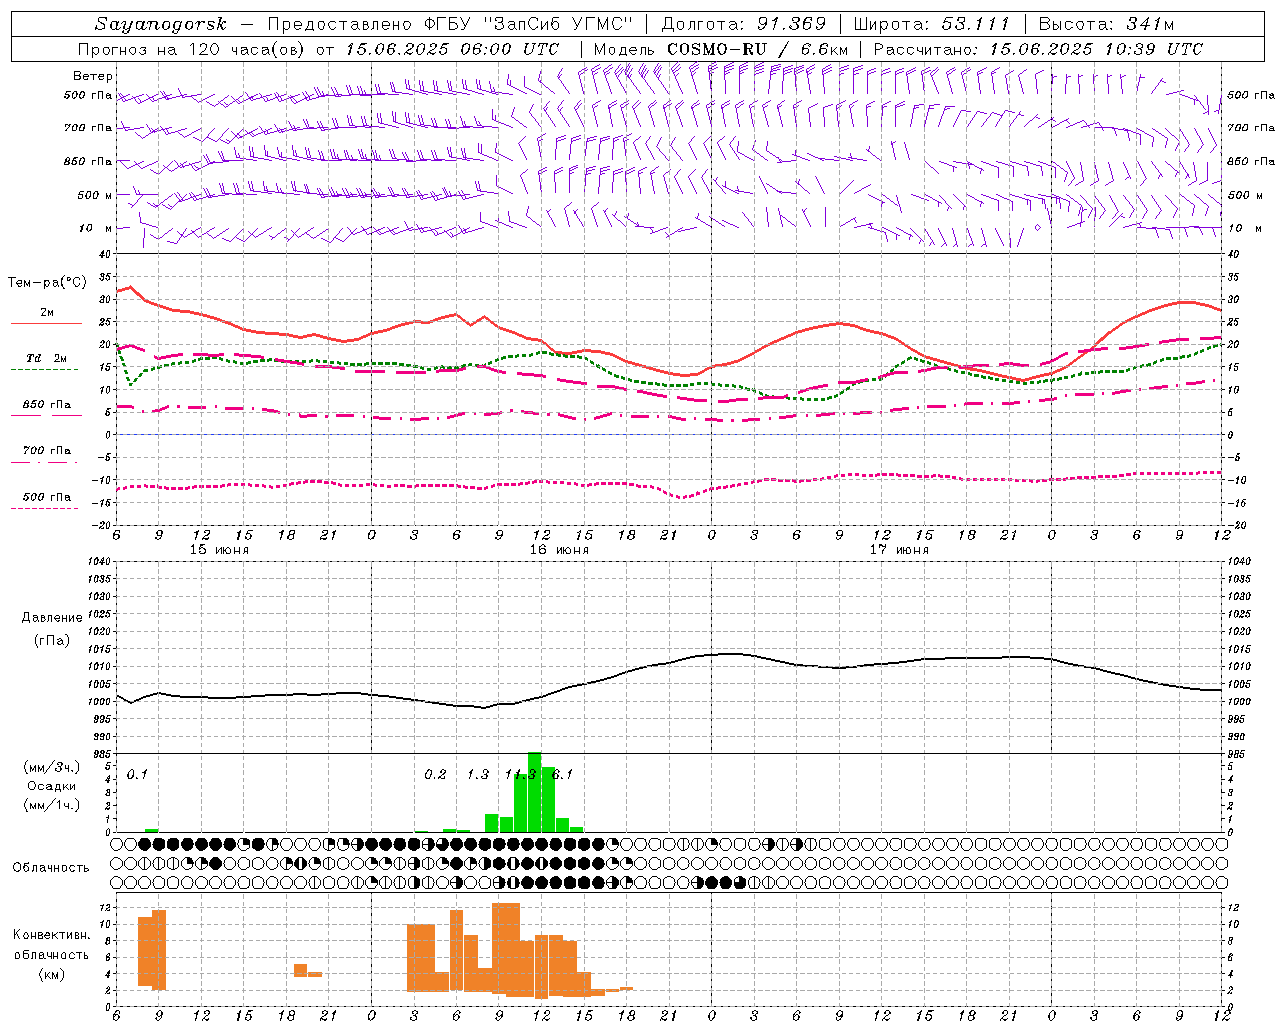The width and height of the screenshot is (1280, 1024).
Task: Click the '6.1' precipitation total value
Action: tap(562, 774)
